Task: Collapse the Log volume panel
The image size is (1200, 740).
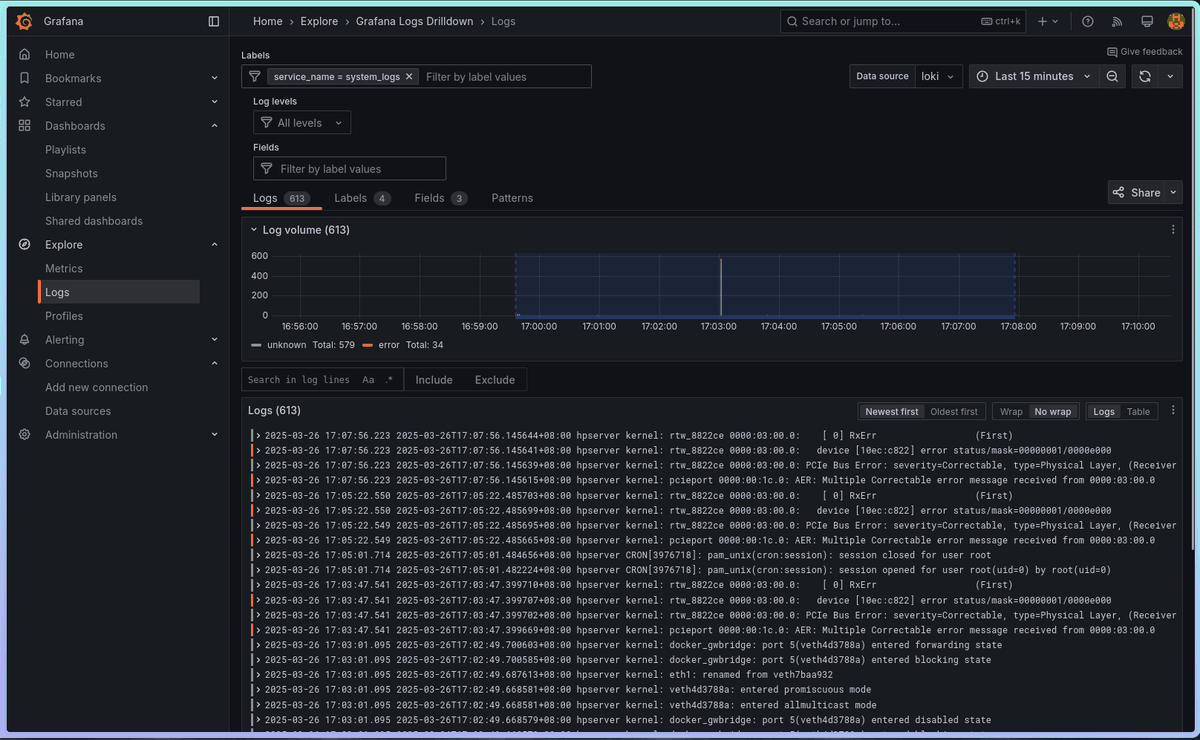Action: click(x=254, y=230)
